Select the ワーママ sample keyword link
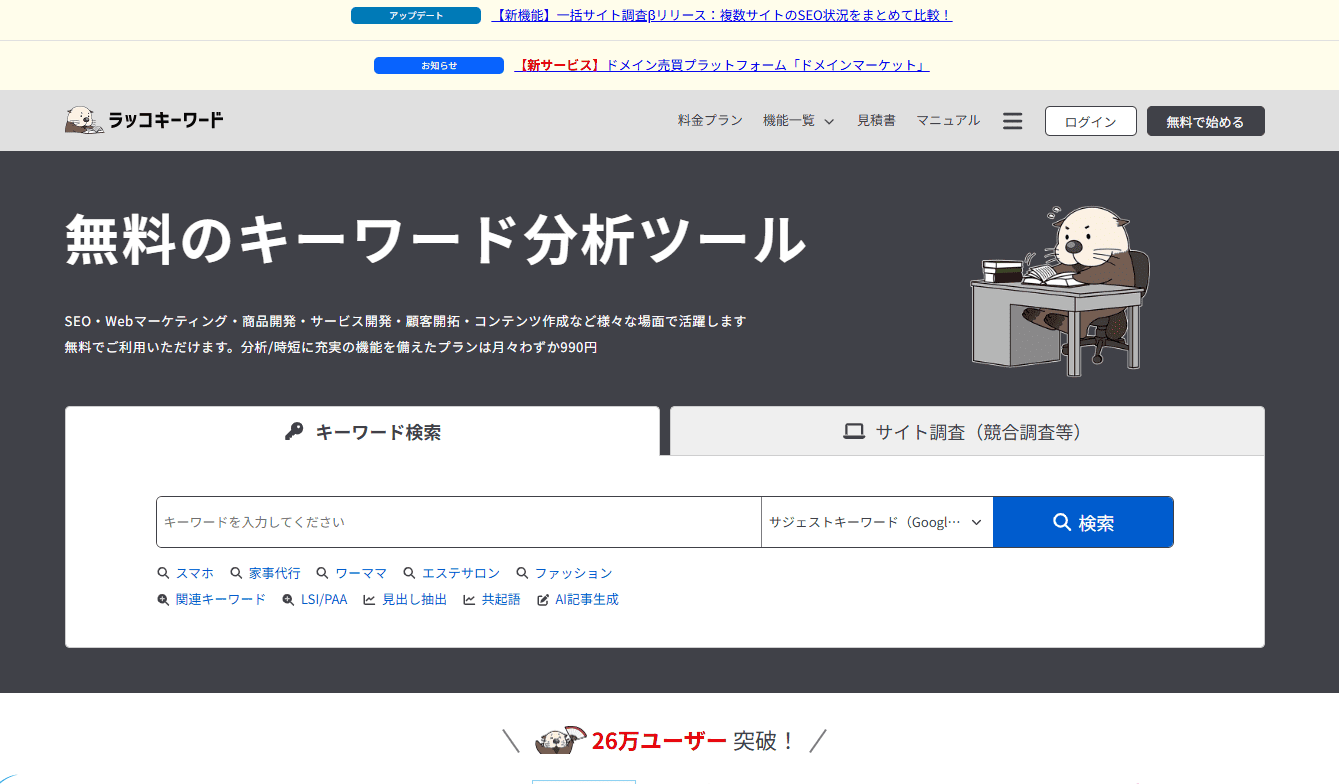This screenshot has height=784, width=1339. click(361, 573)
